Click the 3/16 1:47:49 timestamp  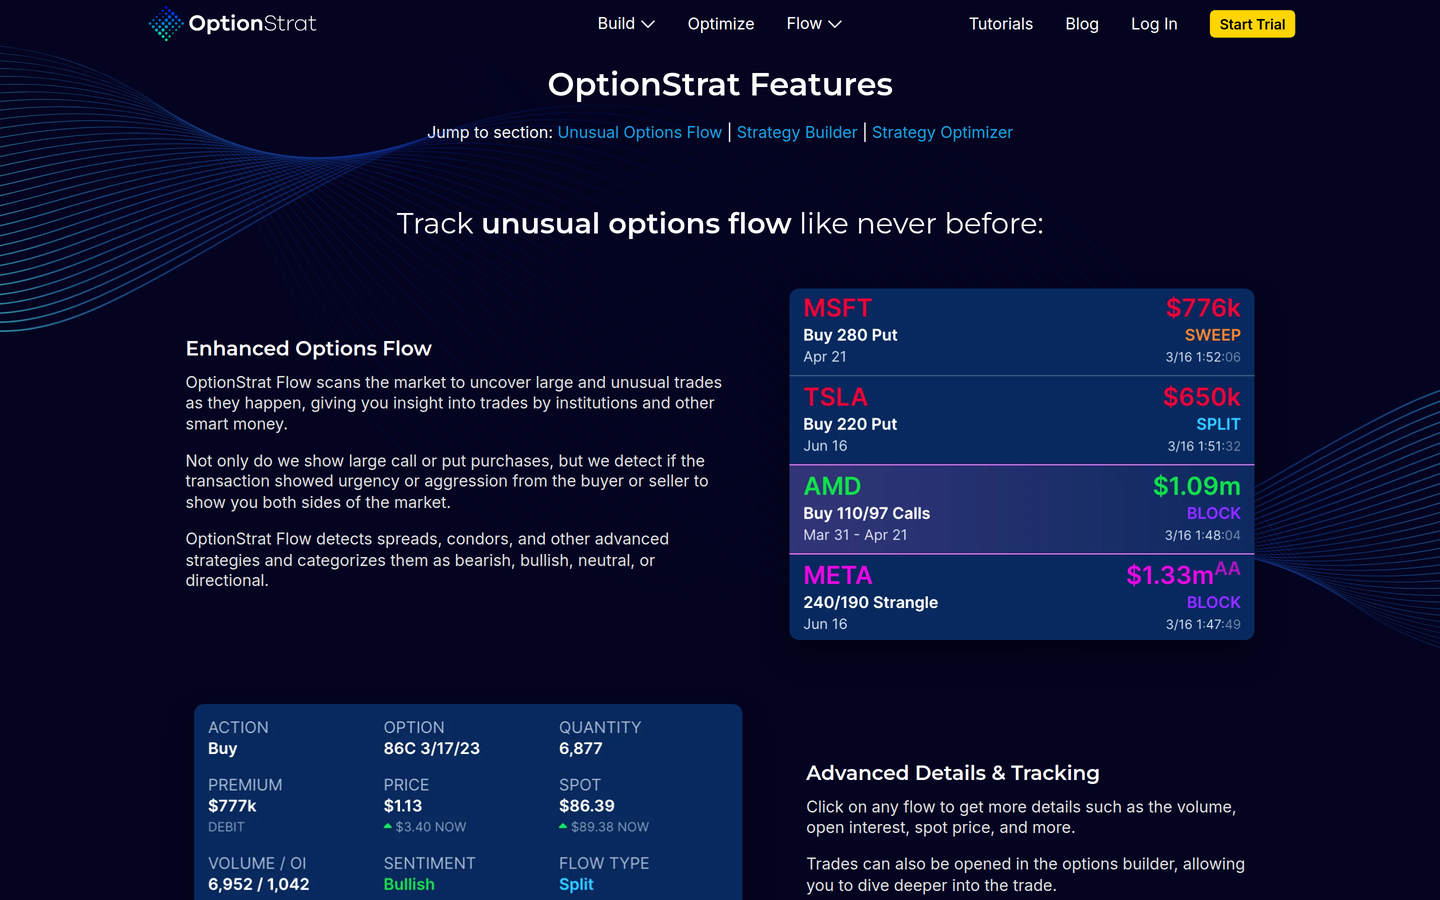1203,624
